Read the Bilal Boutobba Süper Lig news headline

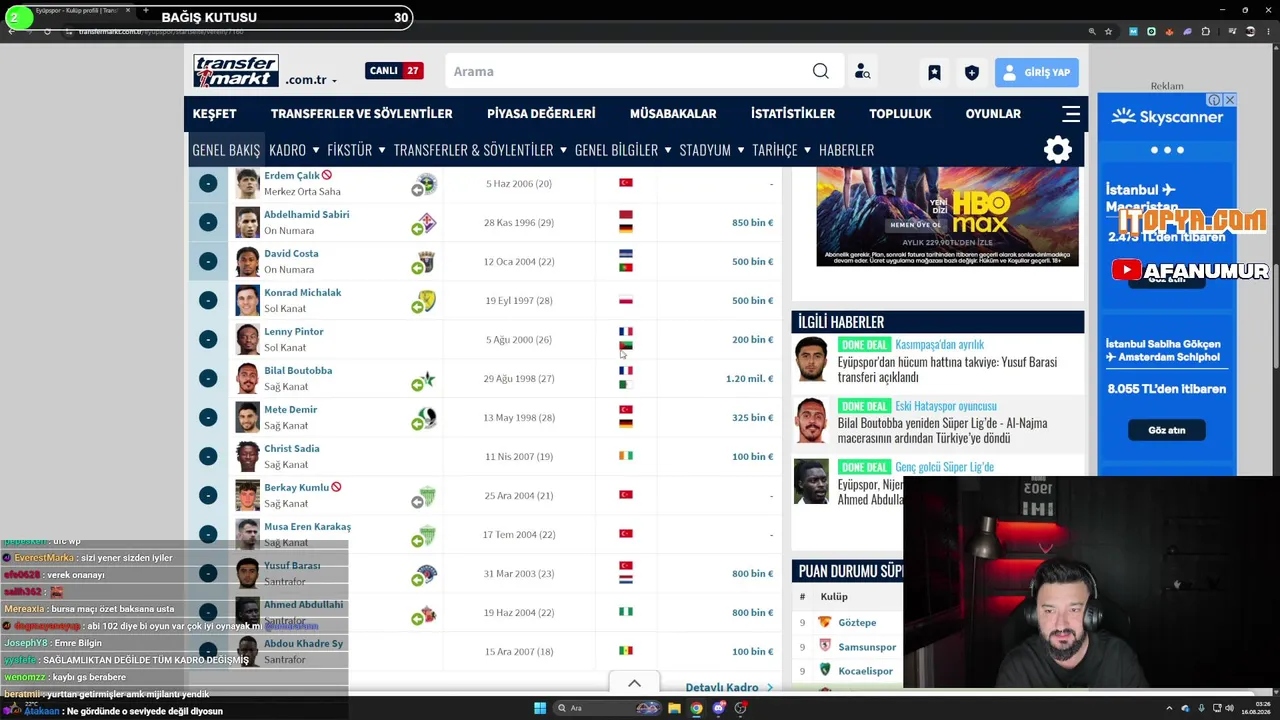943,430
